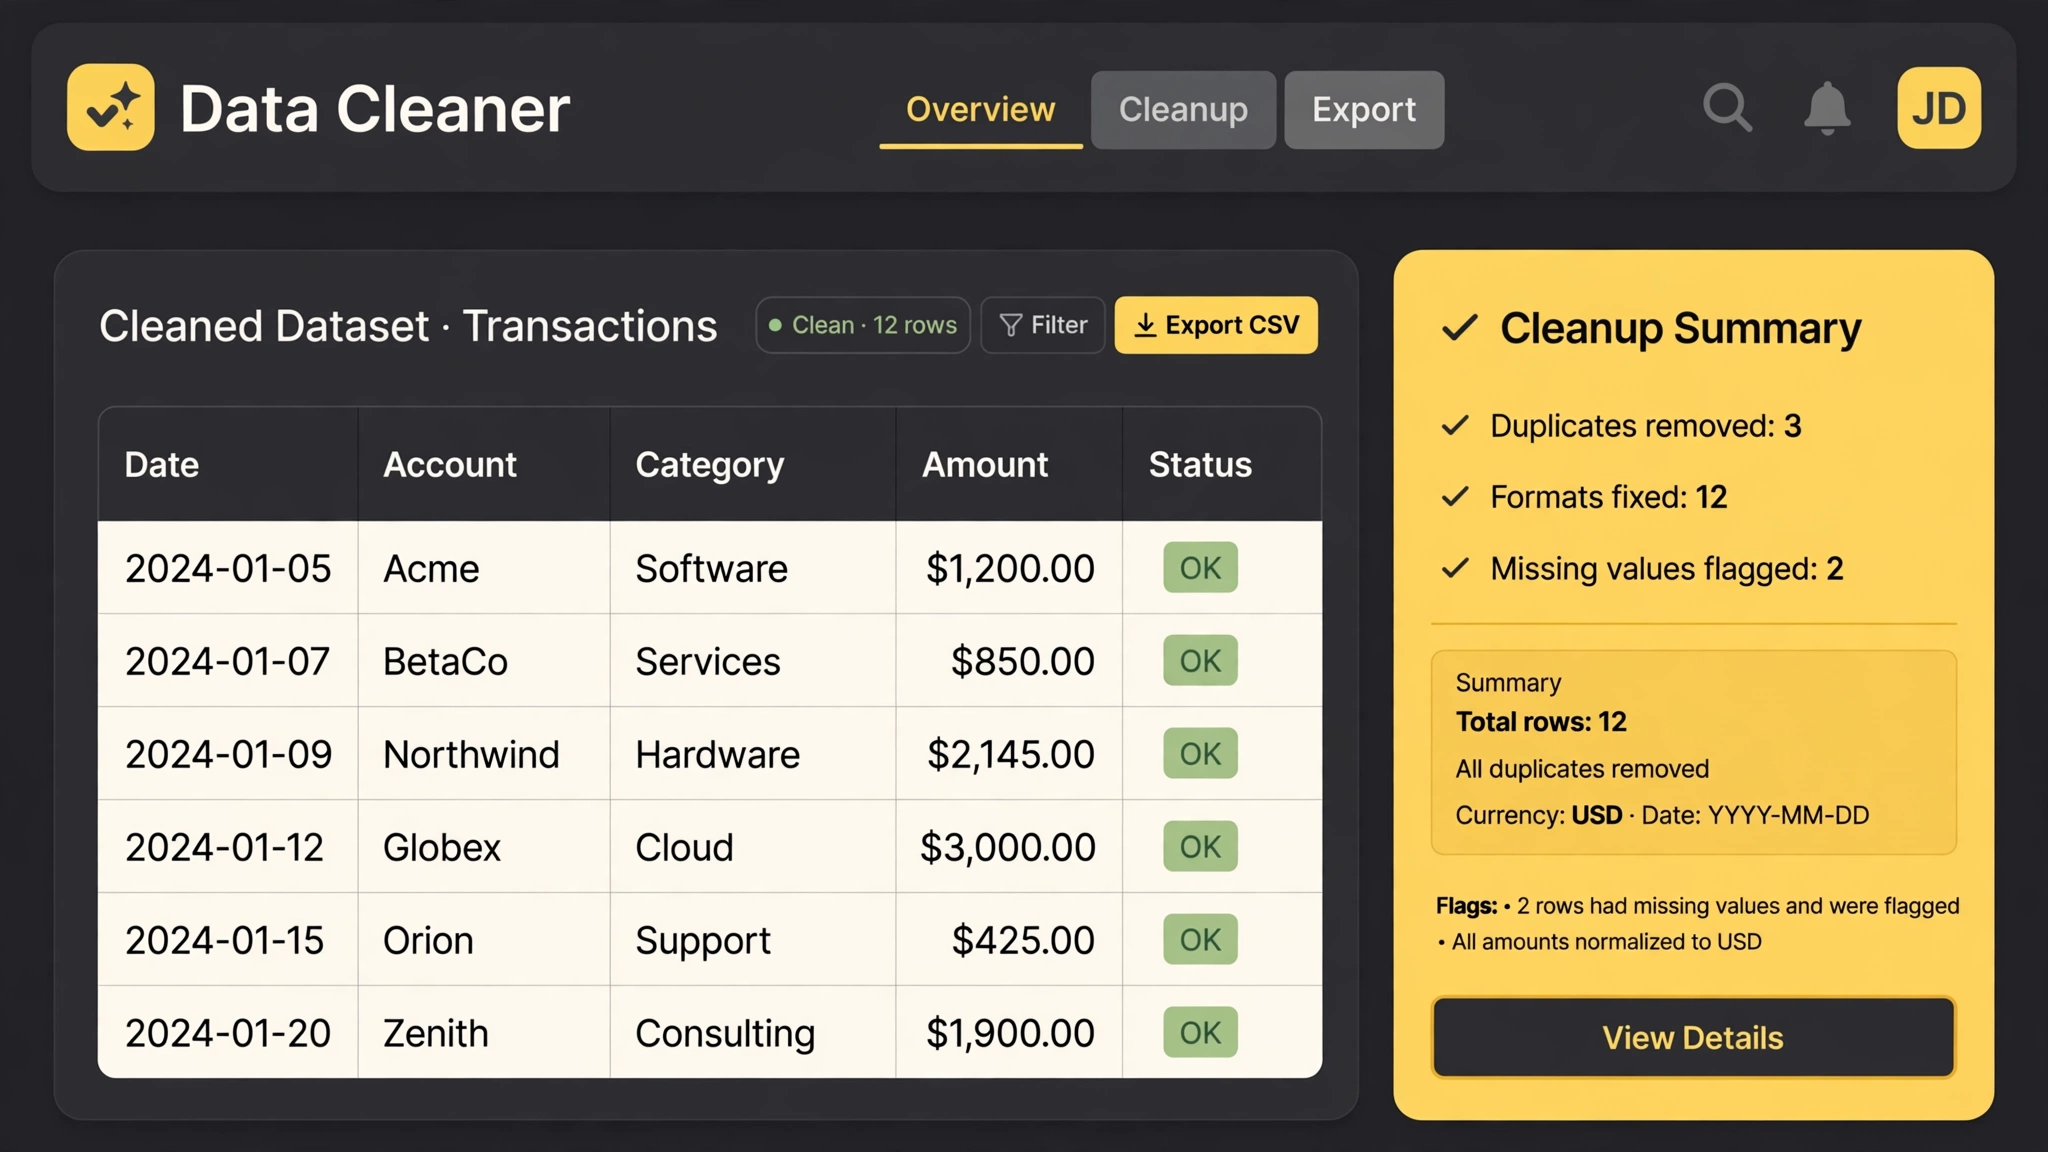
Task: Select the BetaCo account cell
Action: point(484,661)
